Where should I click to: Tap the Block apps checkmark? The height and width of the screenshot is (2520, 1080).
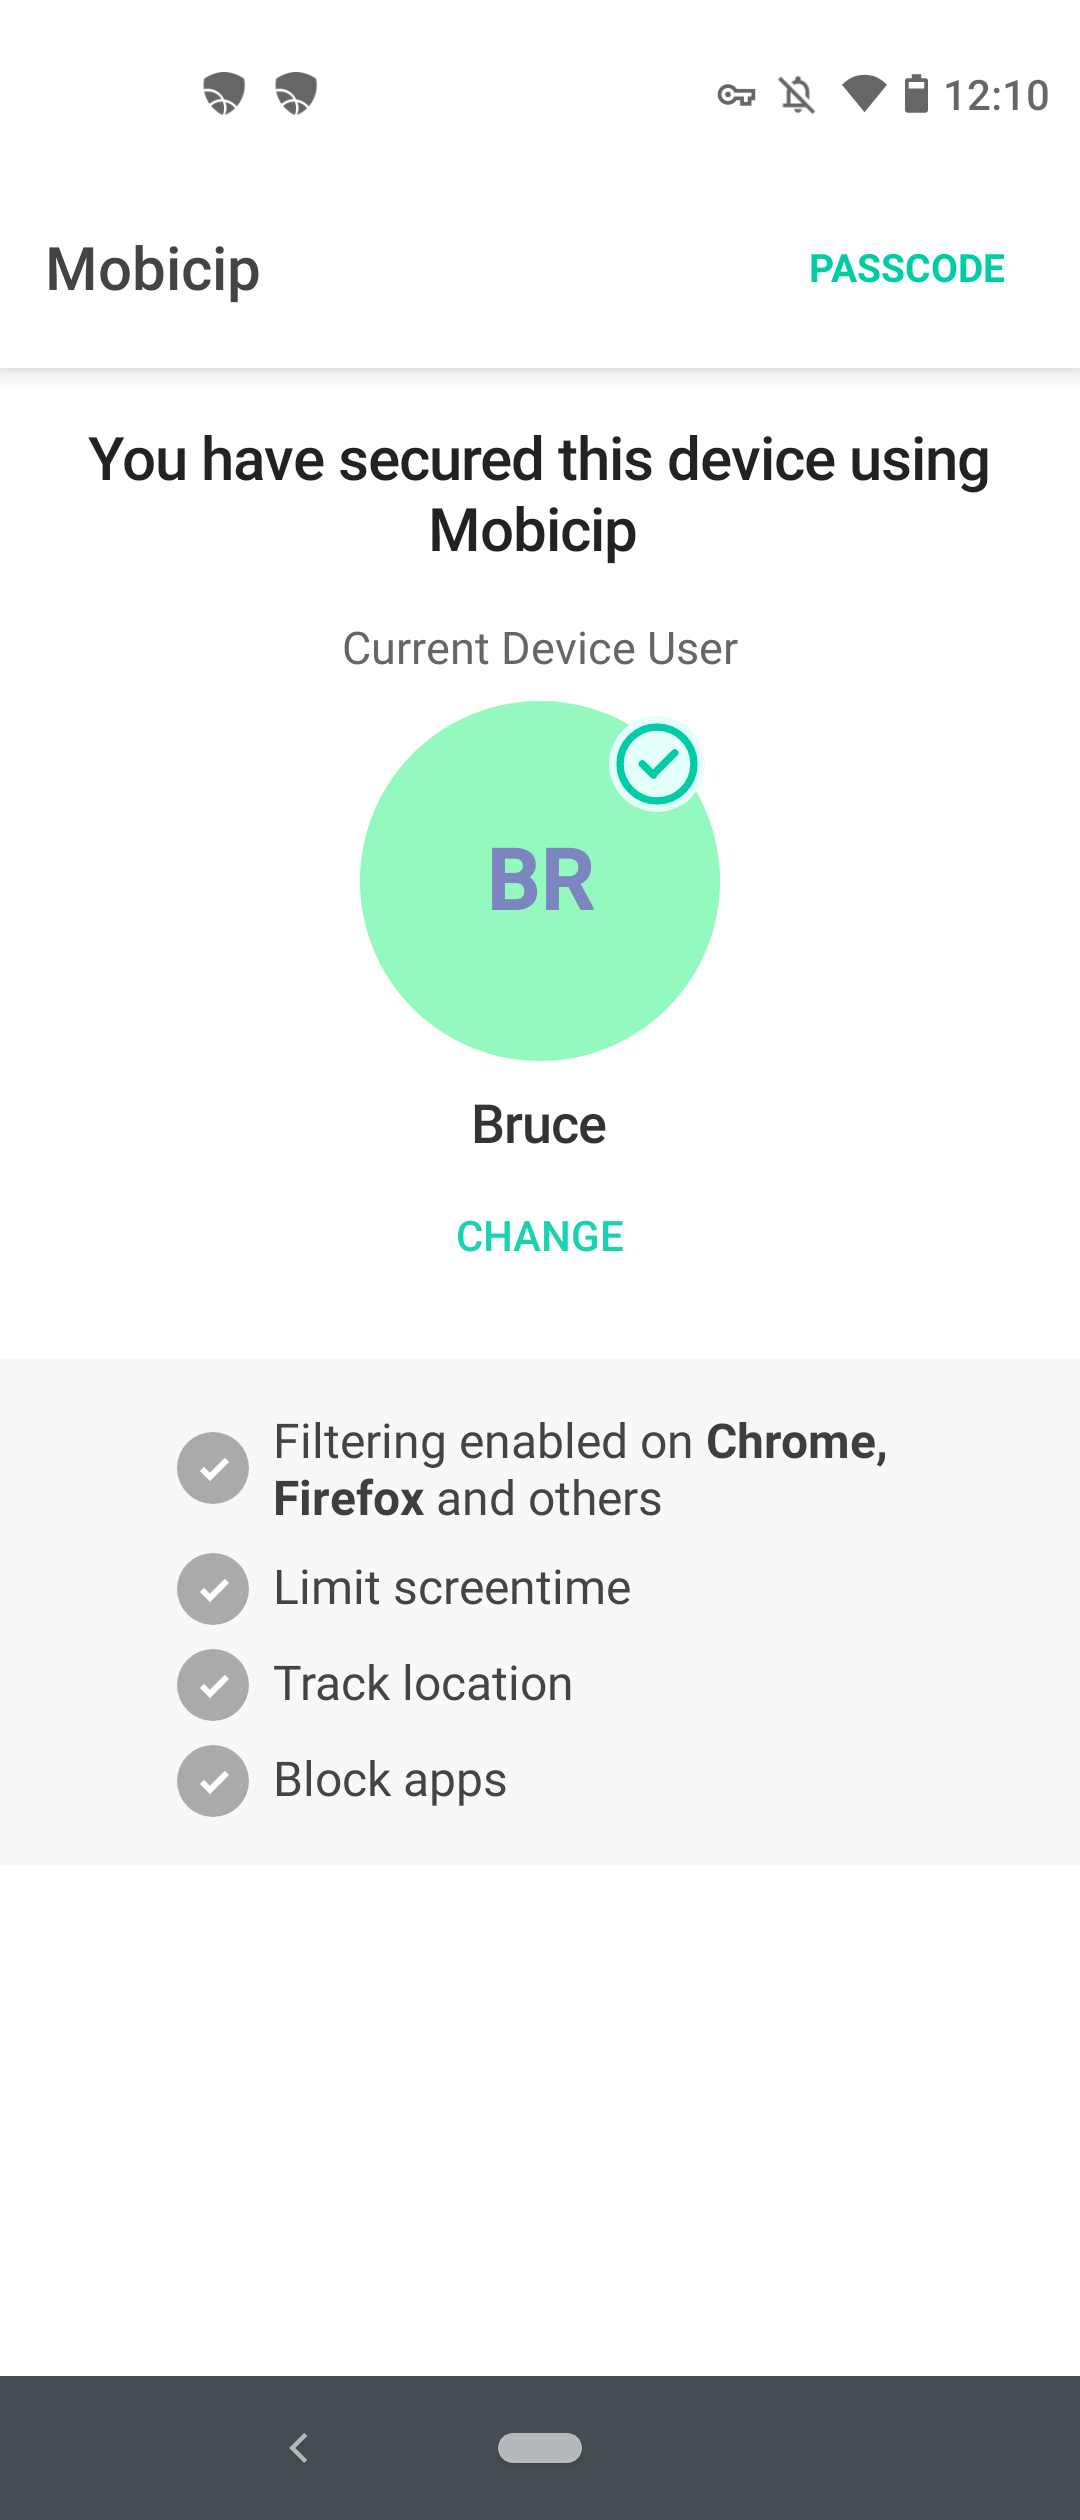click(x=213, y=1781)
